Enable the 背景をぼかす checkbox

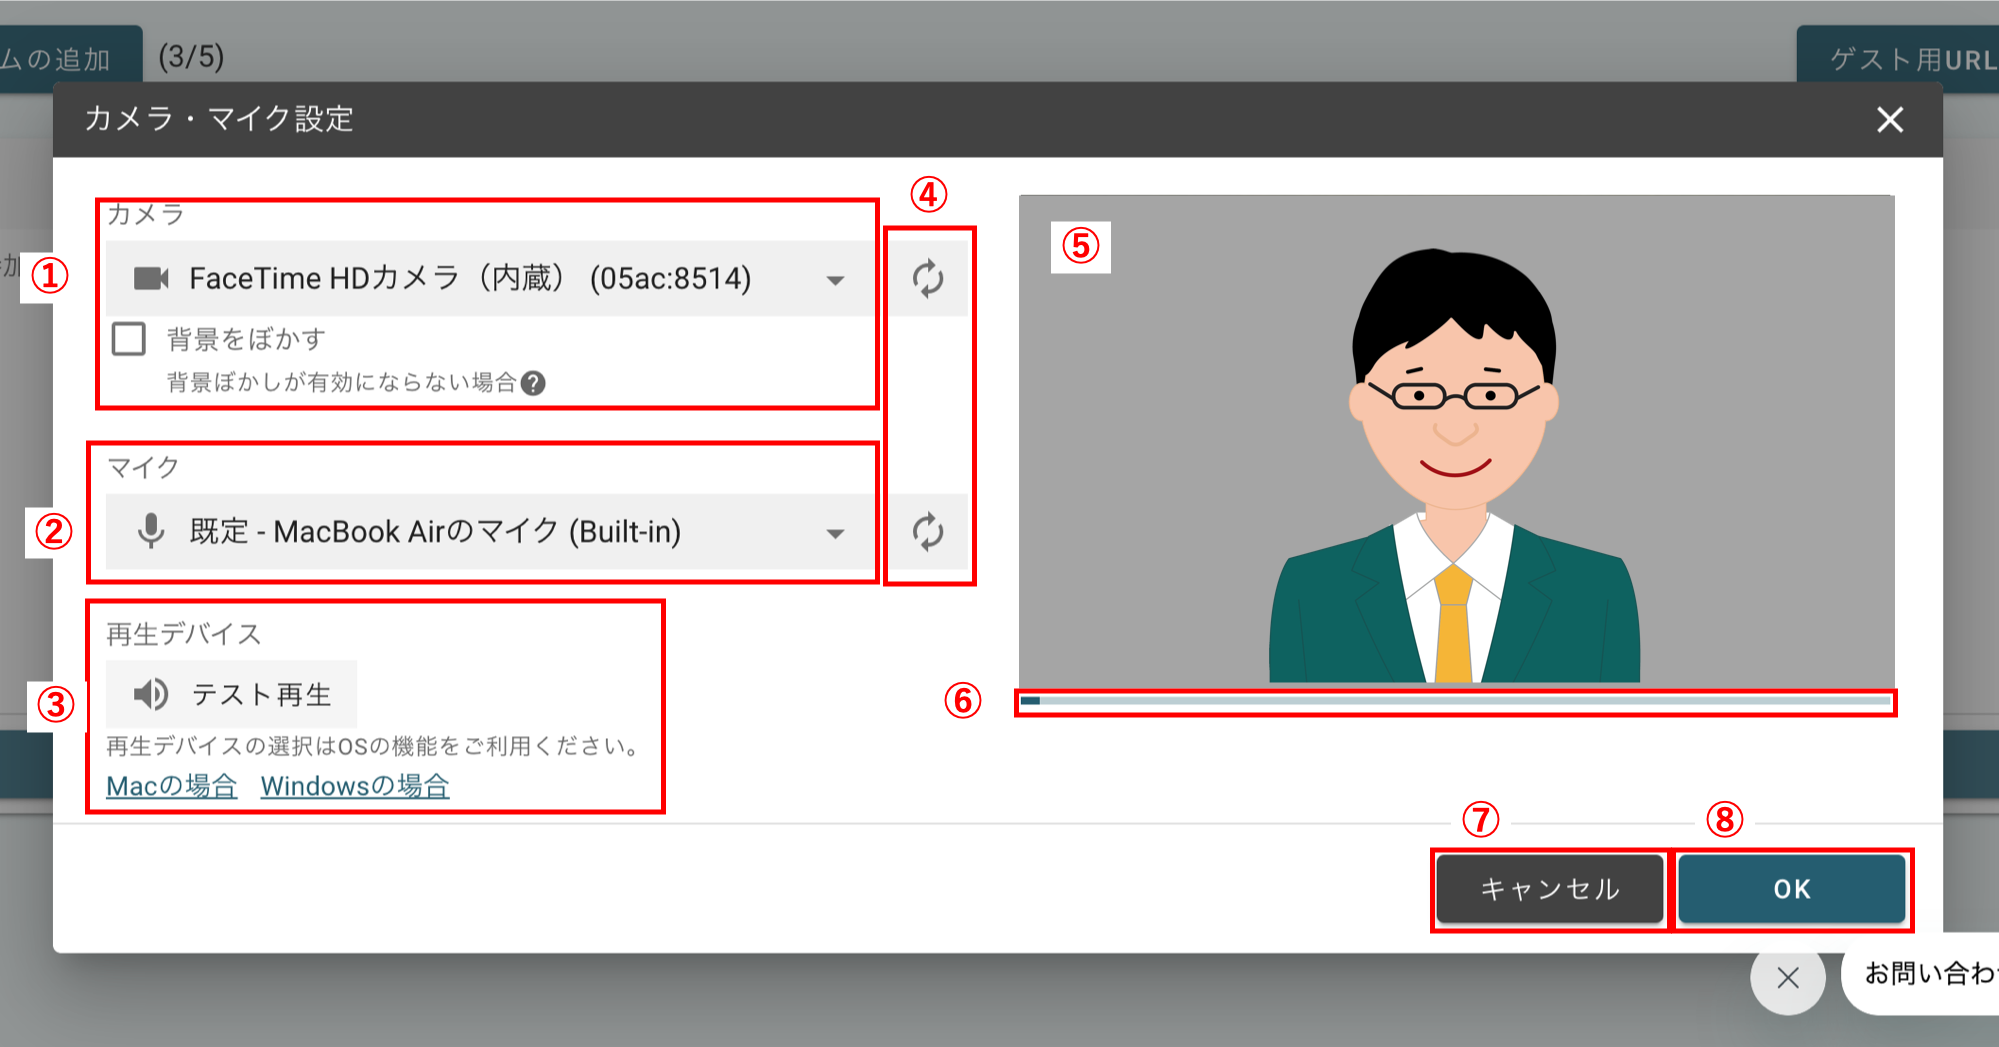click(x=127, y=340)
